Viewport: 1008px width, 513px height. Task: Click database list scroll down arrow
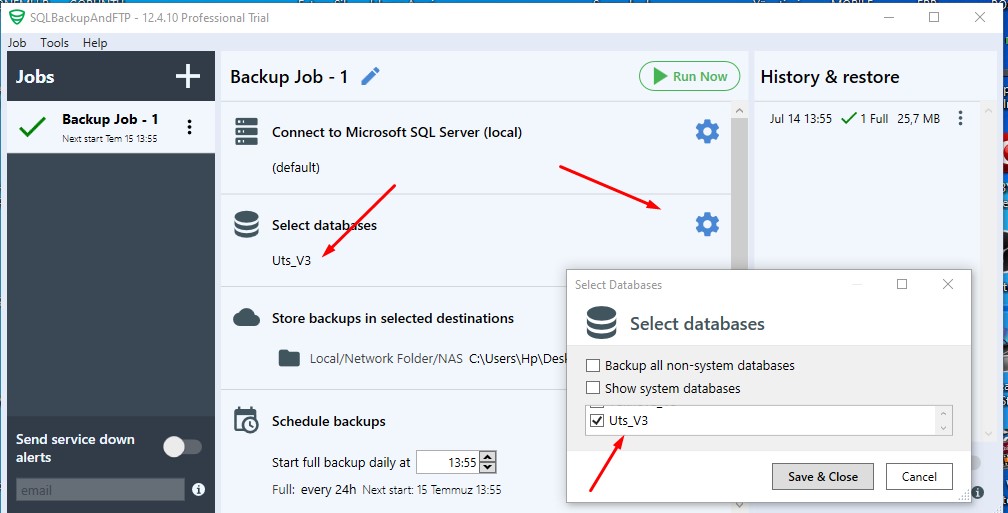click(x=943, y=428)
